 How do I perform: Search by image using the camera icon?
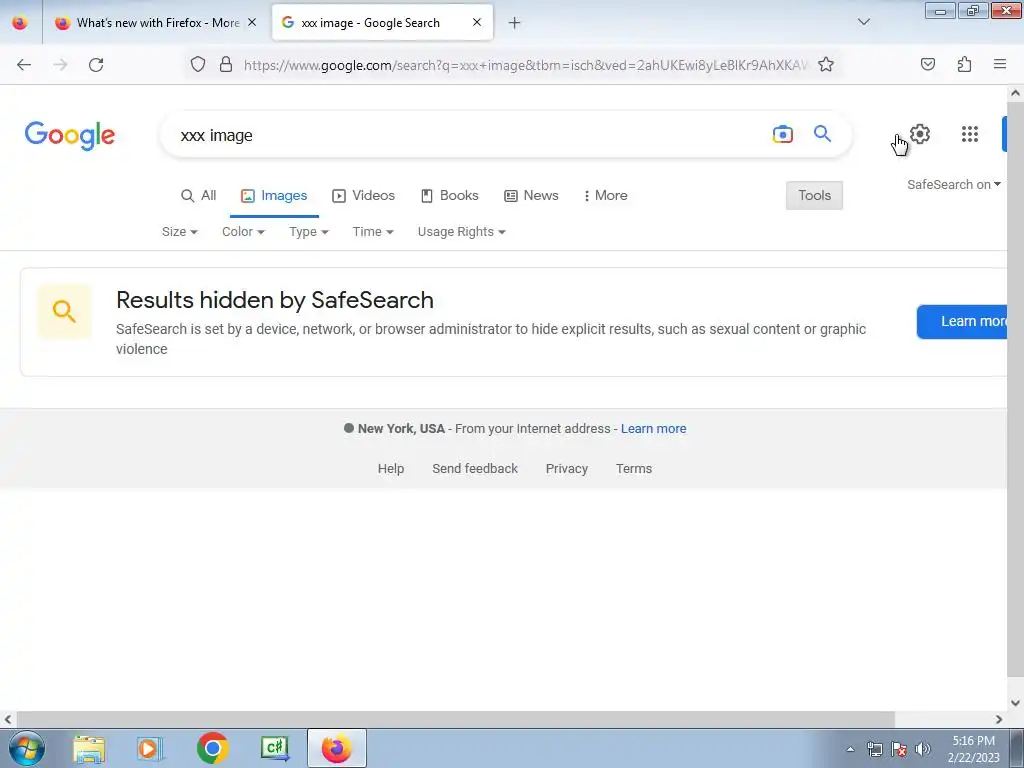click(x=782, y=134)
